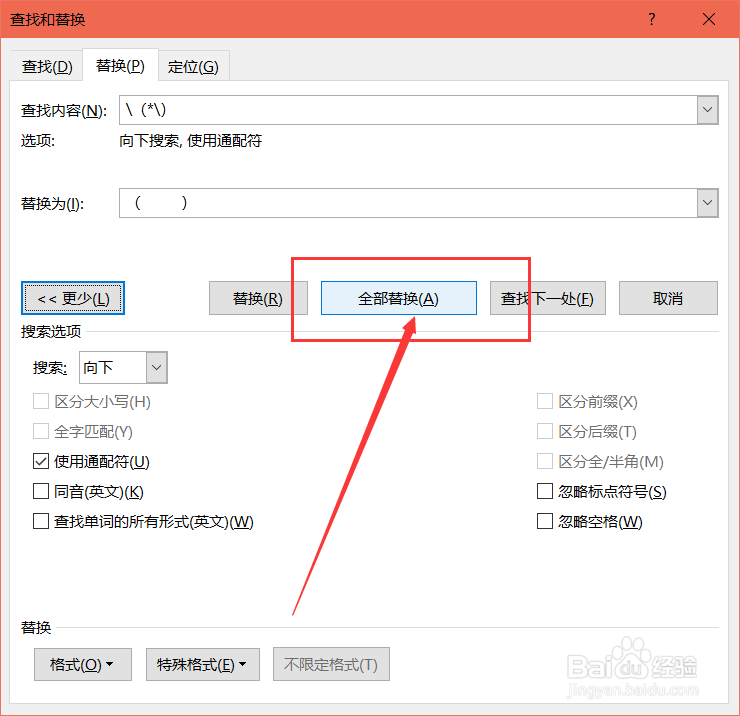740x716 pixels.
Task: Click the 查找下一处(F) button
Action: (547, 298)
